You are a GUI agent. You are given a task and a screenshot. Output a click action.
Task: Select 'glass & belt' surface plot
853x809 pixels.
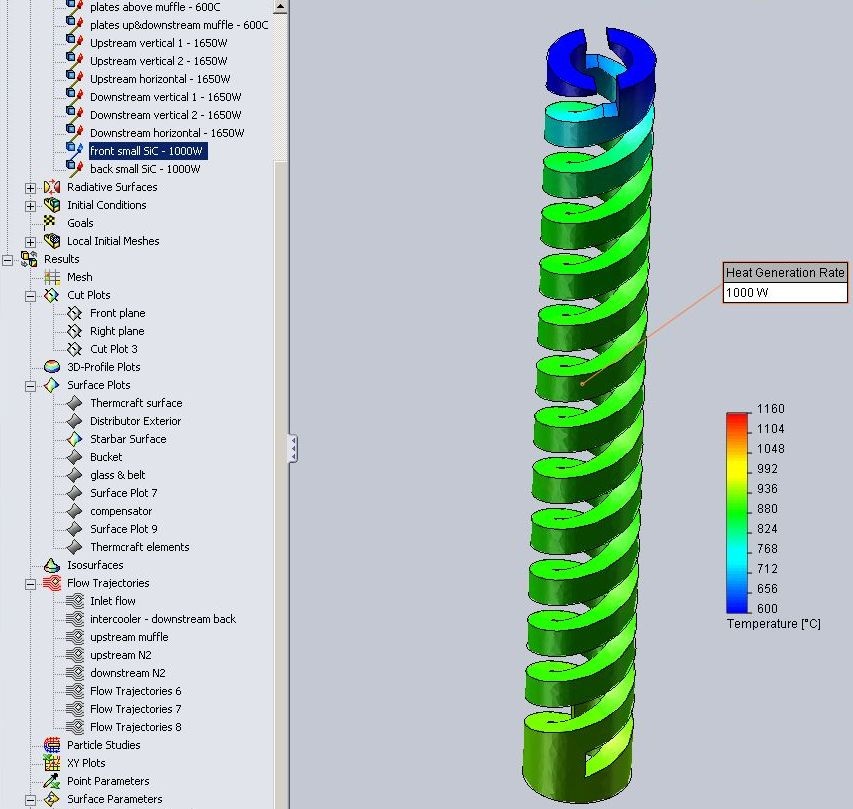(118, 475)
